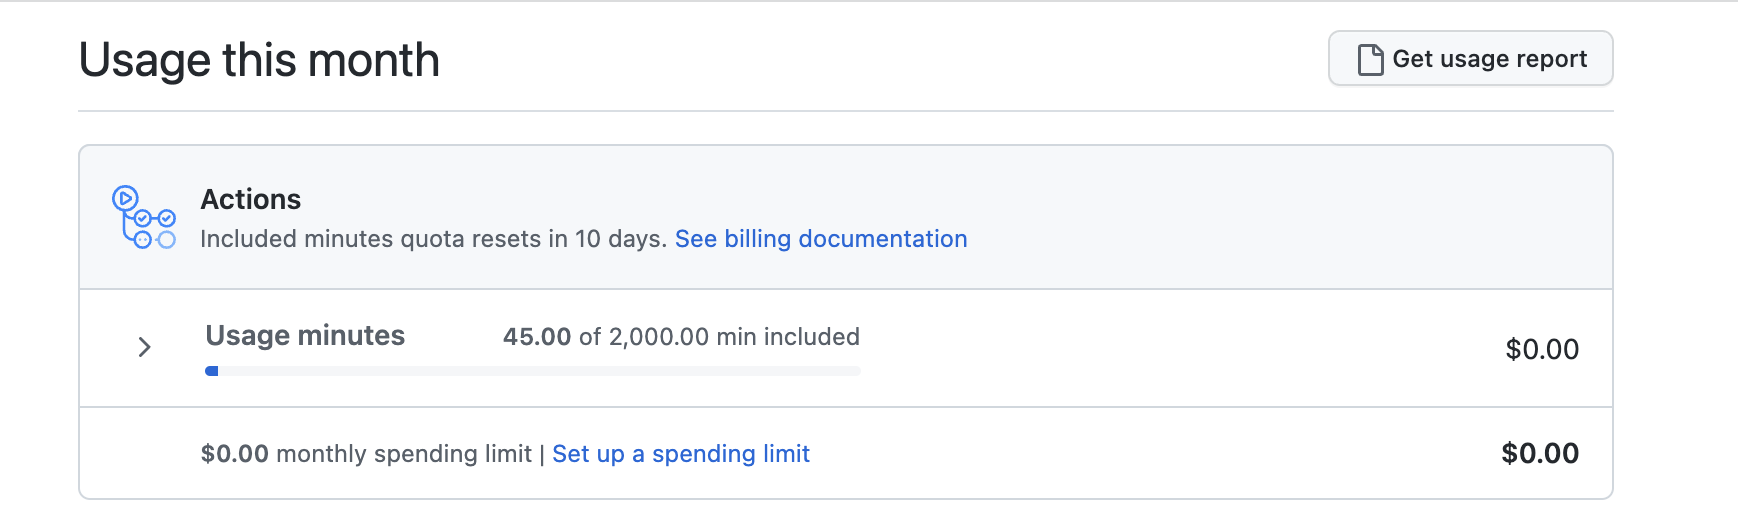Click the Set up a spending limit link

point(680,454)
